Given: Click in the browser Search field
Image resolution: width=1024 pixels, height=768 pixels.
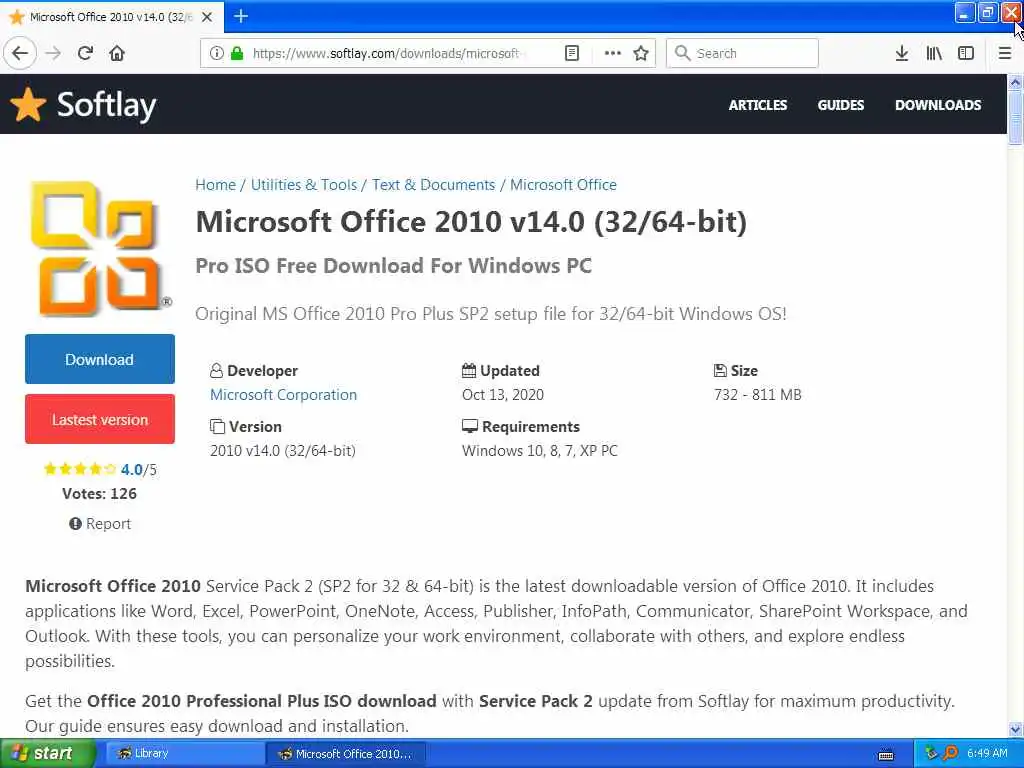Looking at the screenshot, I should tap(742, 53).
